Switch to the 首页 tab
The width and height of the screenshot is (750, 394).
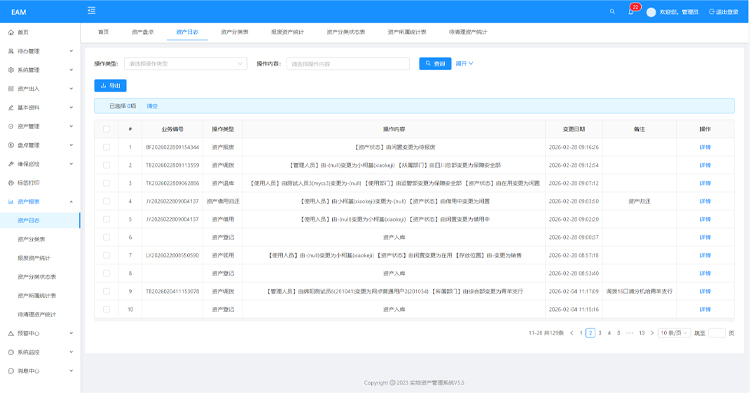click(103, 32)
